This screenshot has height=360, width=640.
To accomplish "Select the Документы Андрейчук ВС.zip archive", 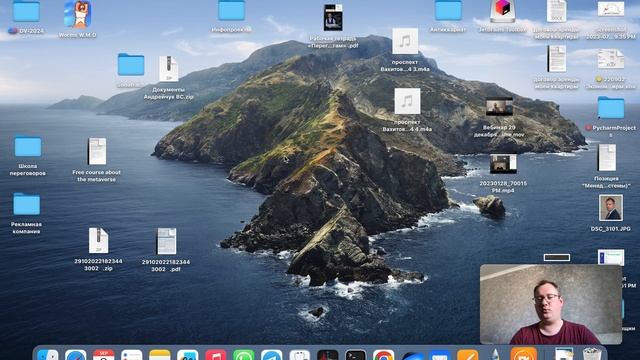I will tap(169, 69).
